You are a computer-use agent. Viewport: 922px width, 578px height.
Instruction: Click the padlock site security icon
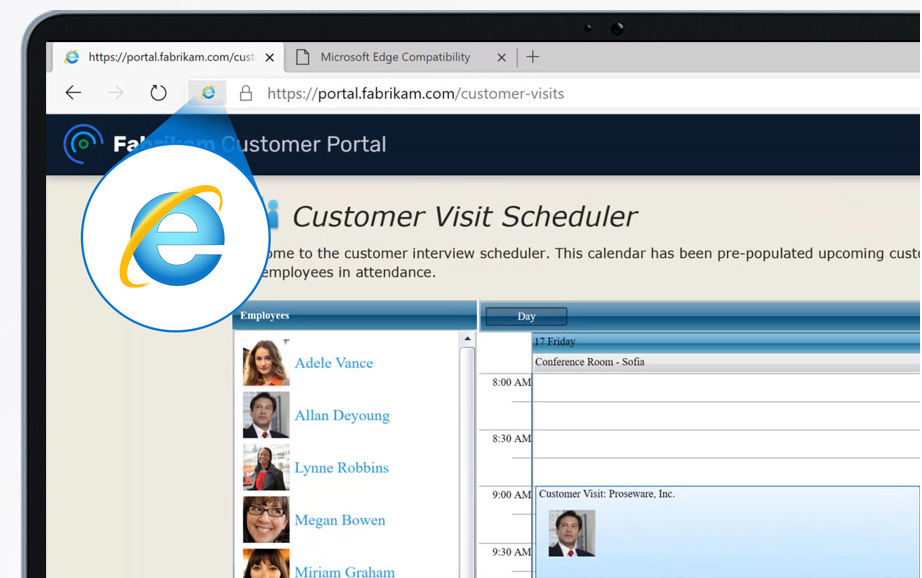[x=246, y=93]
